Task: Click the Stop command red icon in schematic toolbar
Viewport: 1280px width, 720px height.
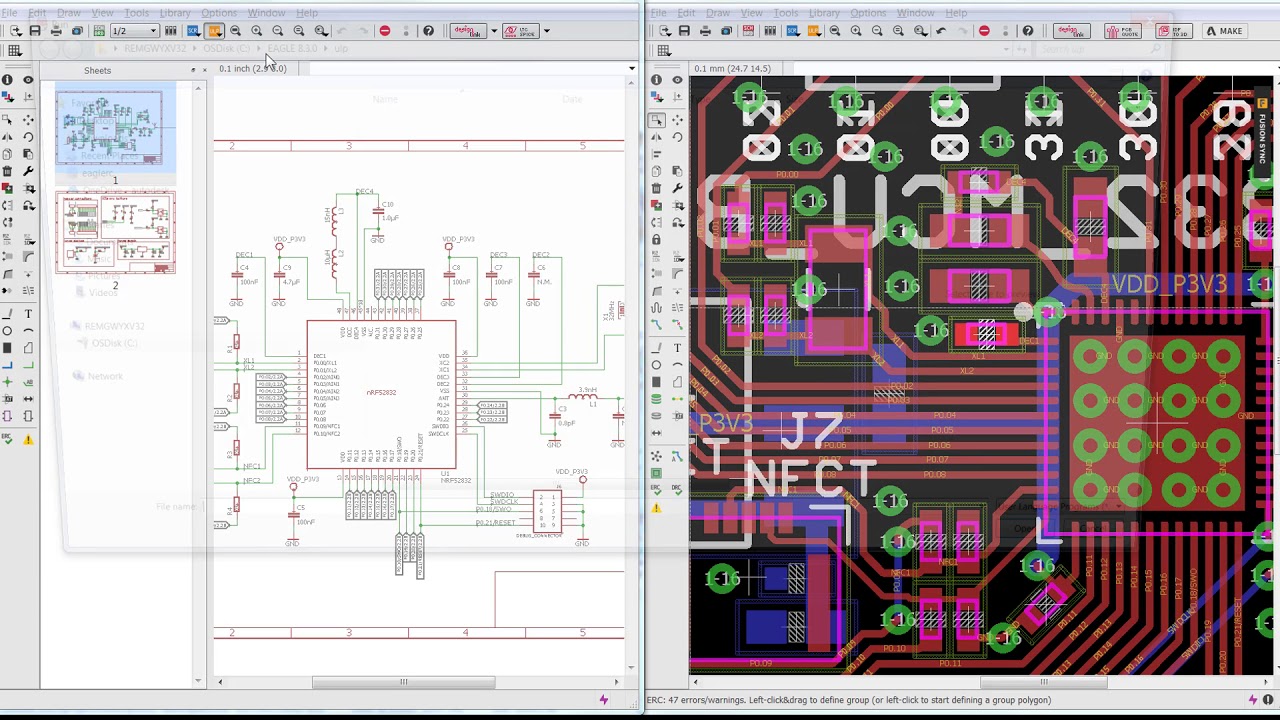Action: pyautogui.click(x=385, y=31)
